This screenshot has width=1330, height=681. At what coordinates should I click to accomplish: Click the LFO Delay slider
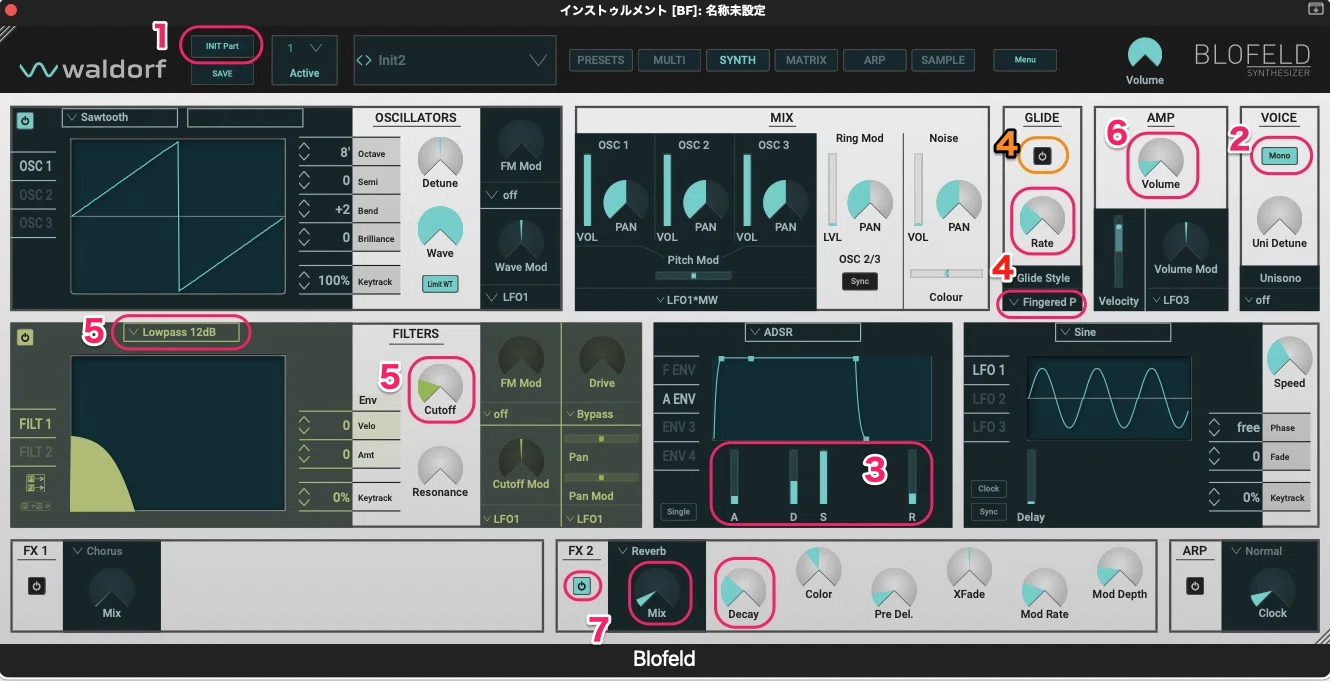click(1031, 477)
